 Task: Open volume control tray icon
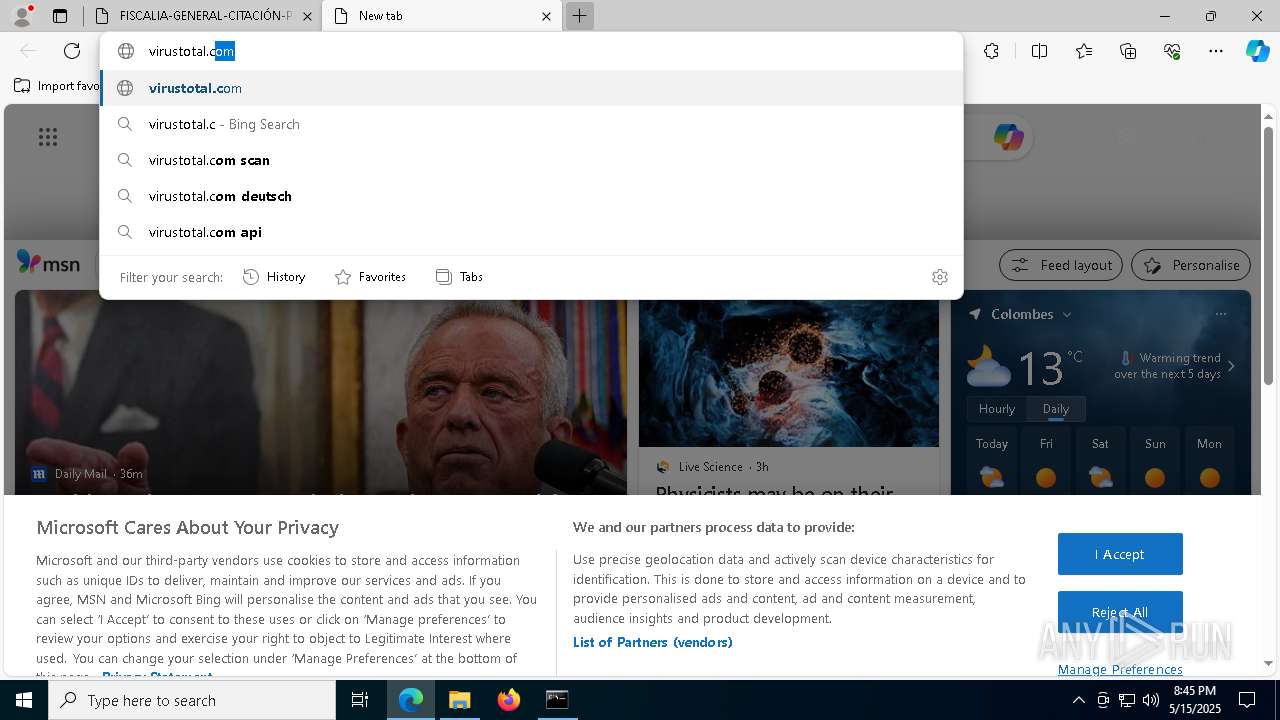pos(1150,700)
